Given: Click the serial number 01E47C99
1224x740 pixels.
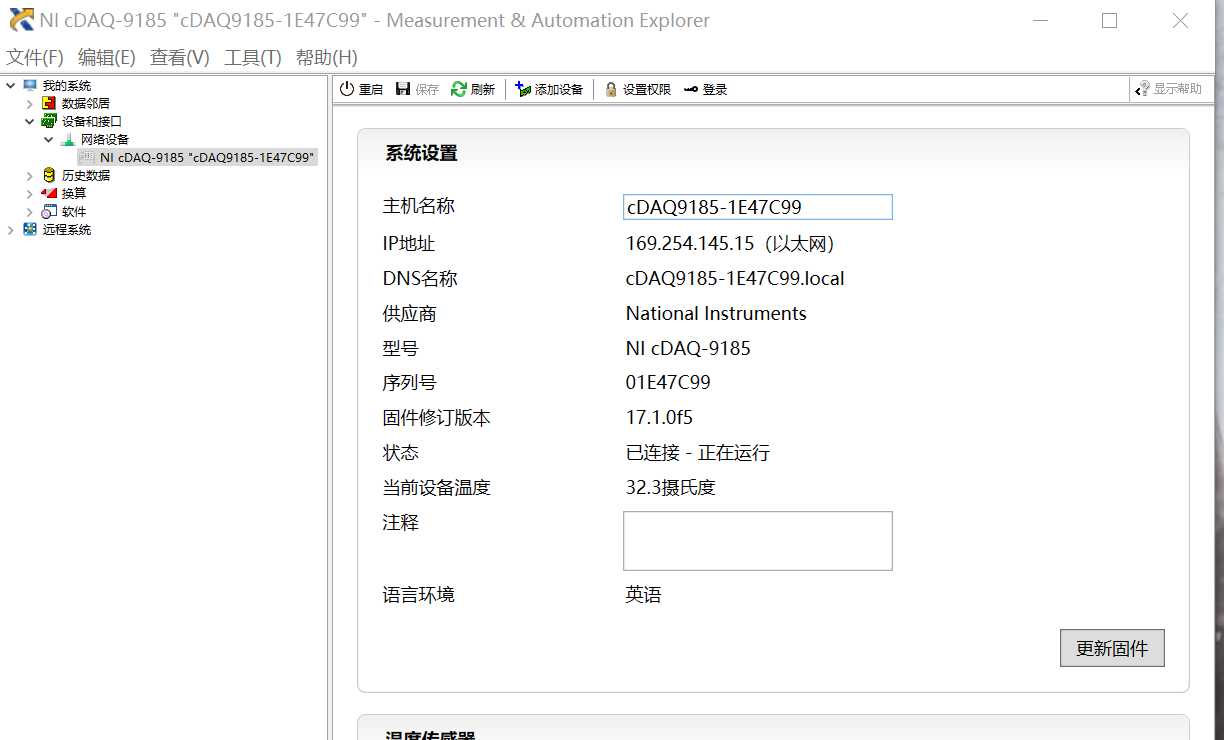Looking at the screenshot, I should (x=668, y=383).
